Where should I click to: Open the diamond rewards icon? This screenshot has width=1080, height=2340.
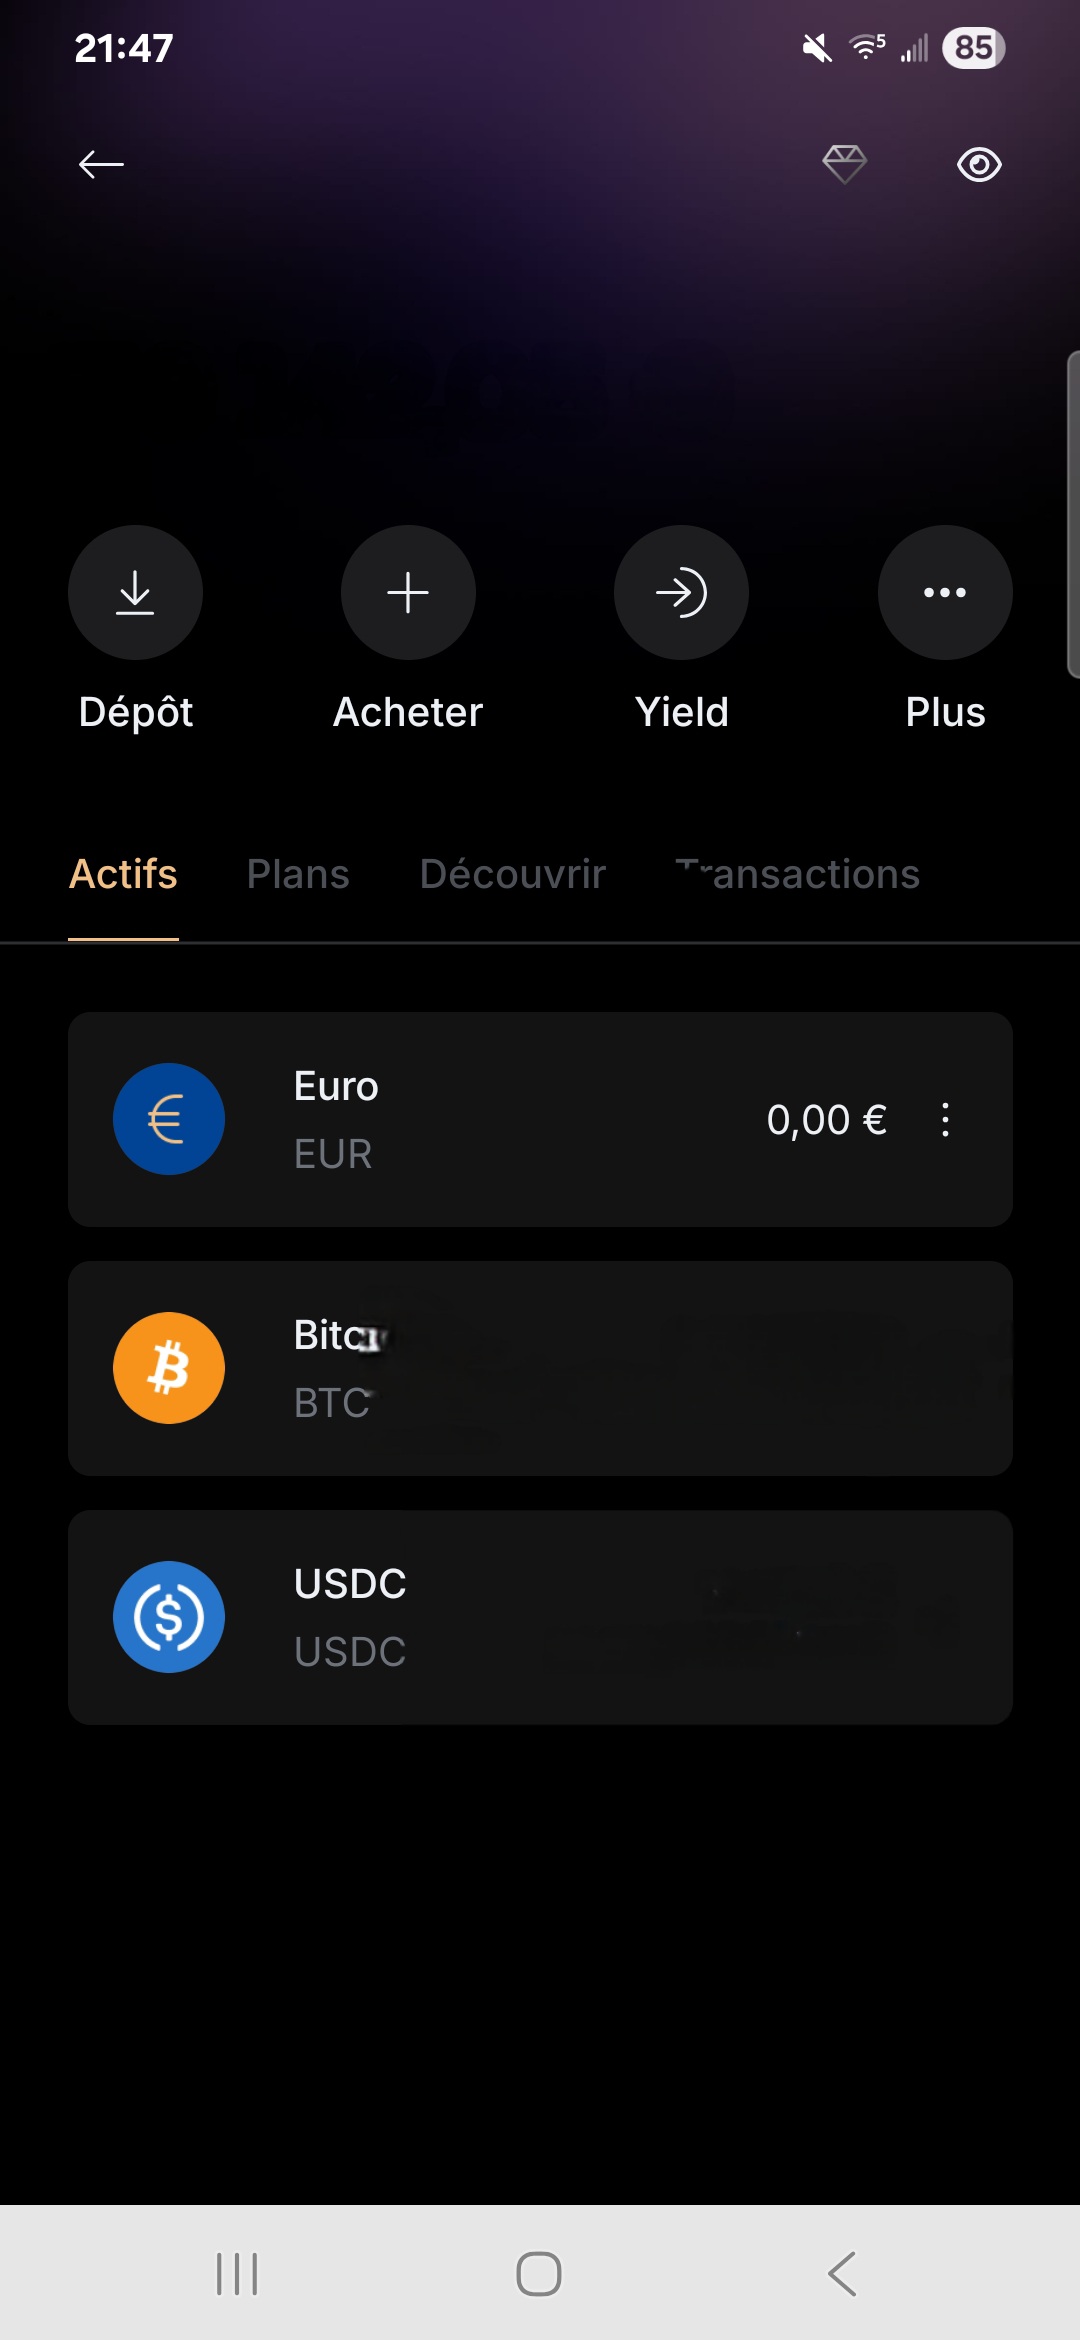[844, 164]
